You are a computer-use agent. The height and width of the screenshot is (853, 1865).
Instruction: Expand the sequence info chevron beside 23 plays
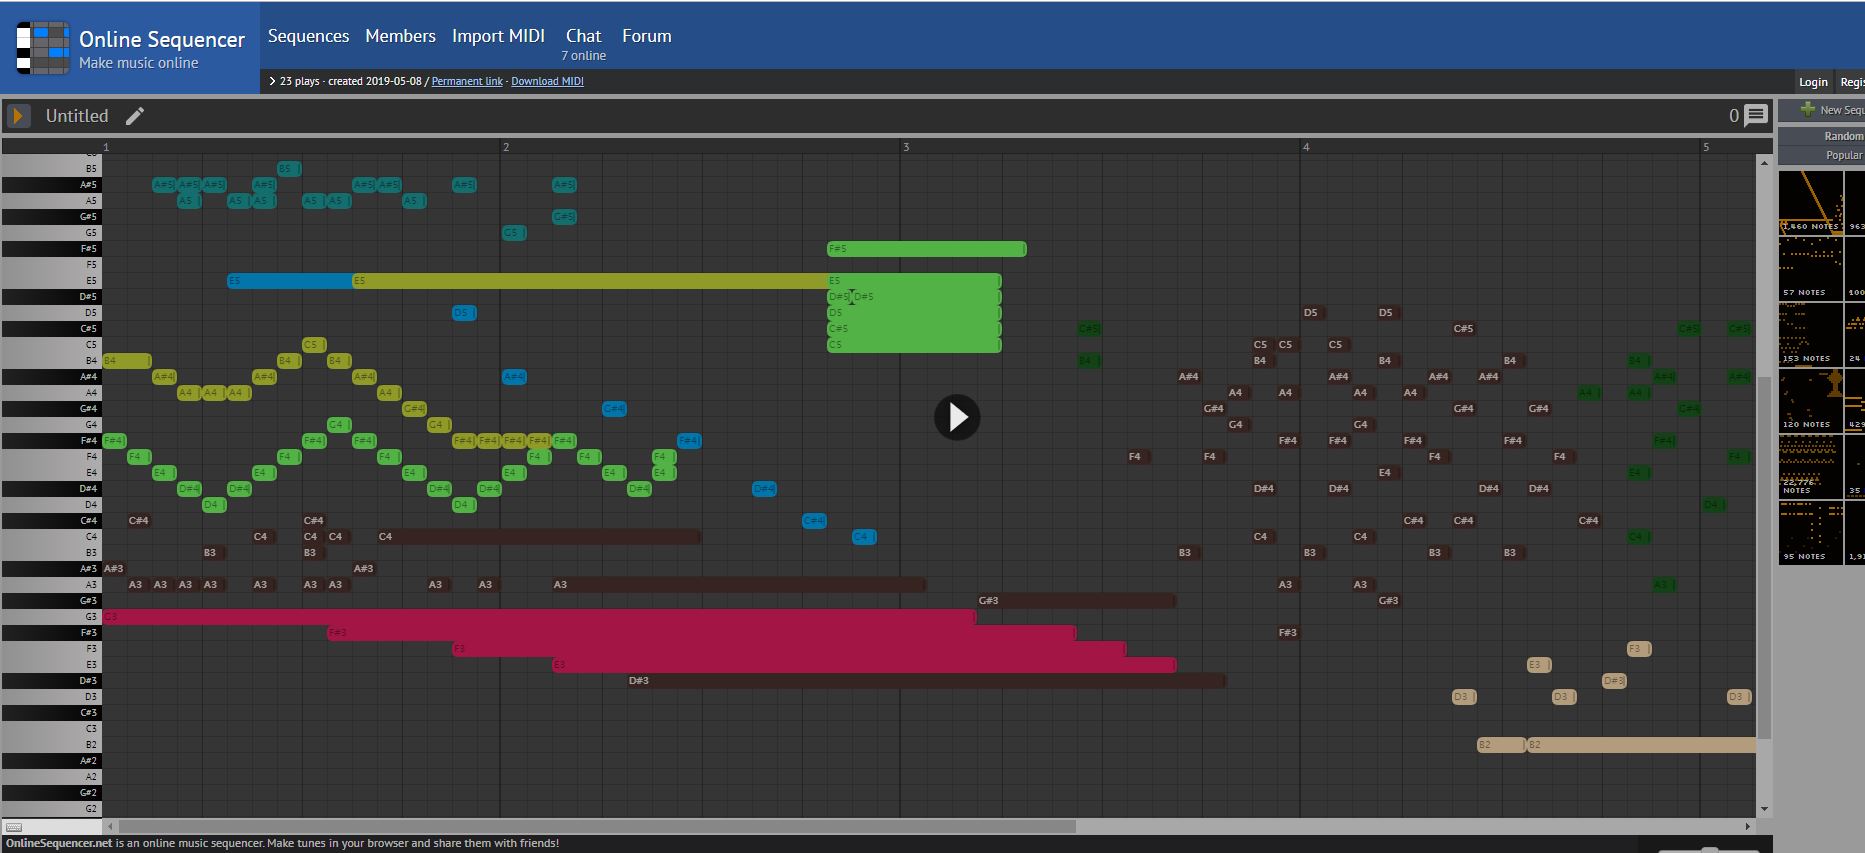click(x=272, y=81)
